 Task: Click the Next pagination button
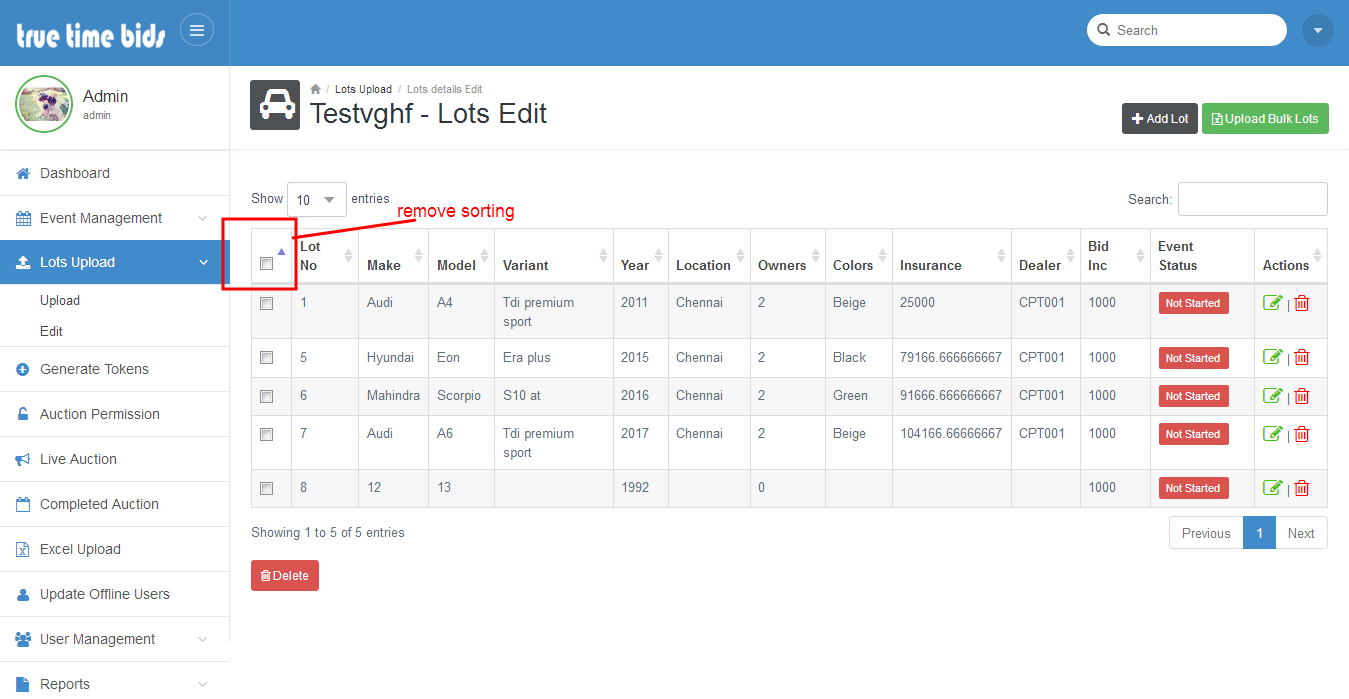(1300, 533)
